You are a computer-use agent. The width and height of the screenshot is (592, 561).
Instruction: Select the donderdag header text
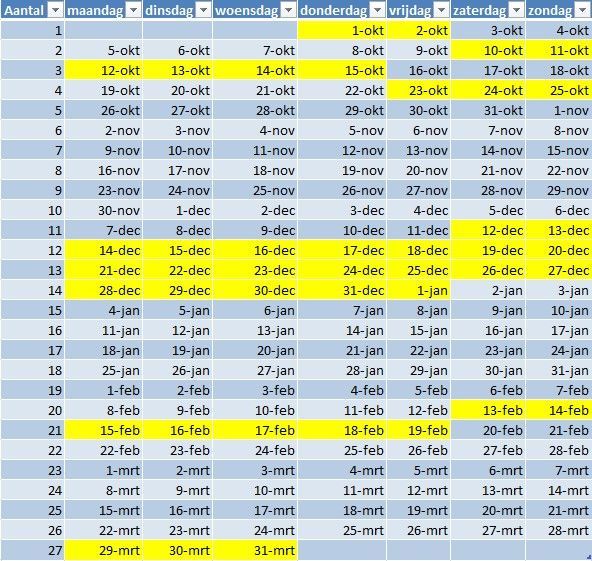[333, 11]
